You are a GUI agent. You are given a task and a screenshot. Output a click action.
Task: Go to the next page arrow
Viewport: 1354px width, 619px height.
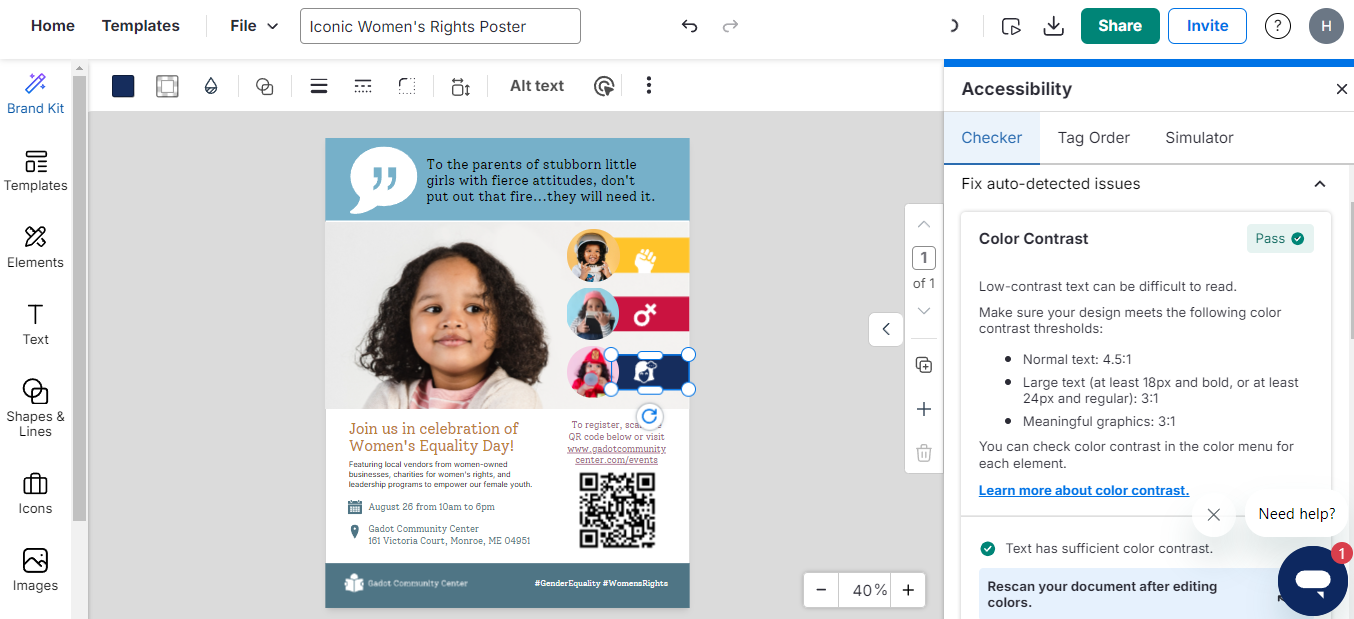point(924,310)
